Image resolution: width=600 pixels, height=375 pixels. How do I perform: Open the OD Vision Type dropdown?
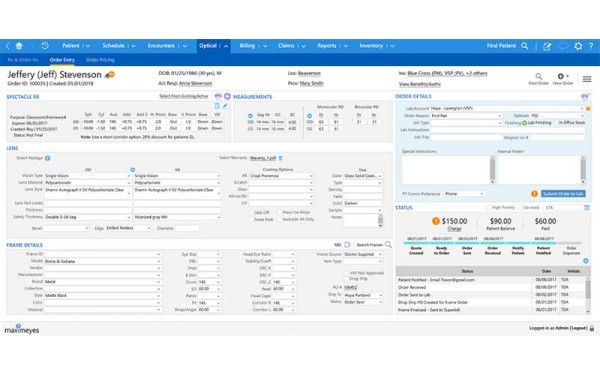click(x=88, y=176)
